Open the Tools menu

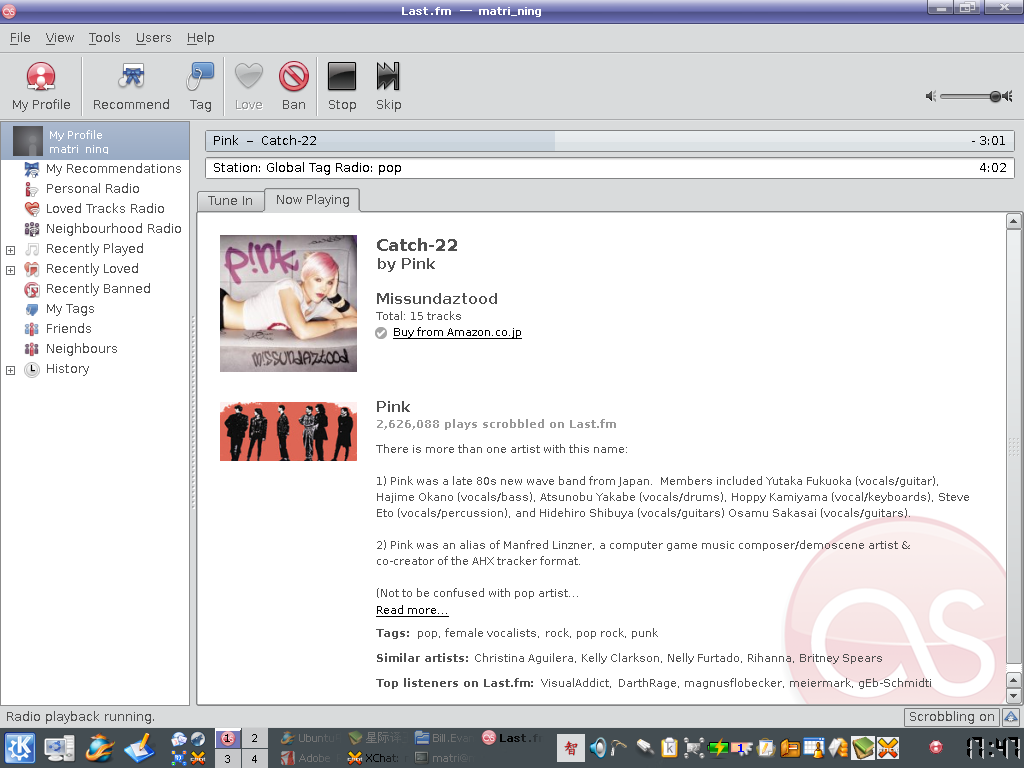[x=104, y=38]
